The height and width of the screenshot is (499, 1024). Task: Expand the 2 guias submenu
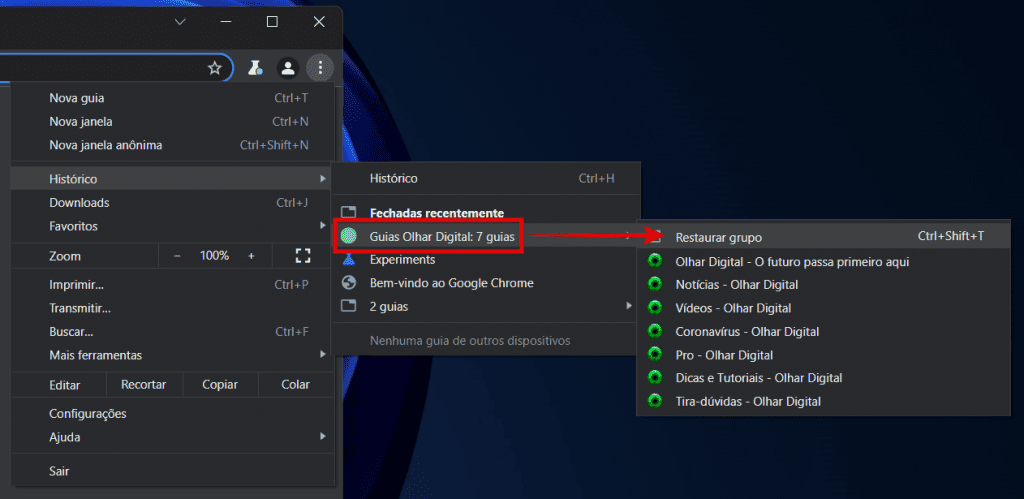click(x=486, y=306)
